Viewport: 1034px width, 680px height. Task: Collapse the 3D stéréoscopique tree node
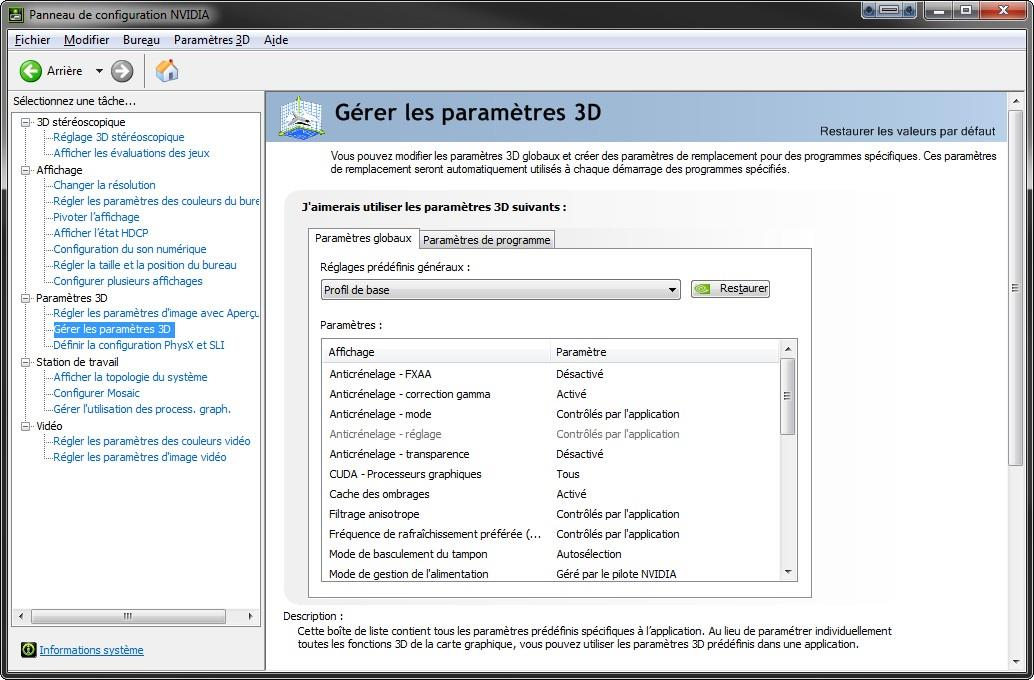pos(26,122)
